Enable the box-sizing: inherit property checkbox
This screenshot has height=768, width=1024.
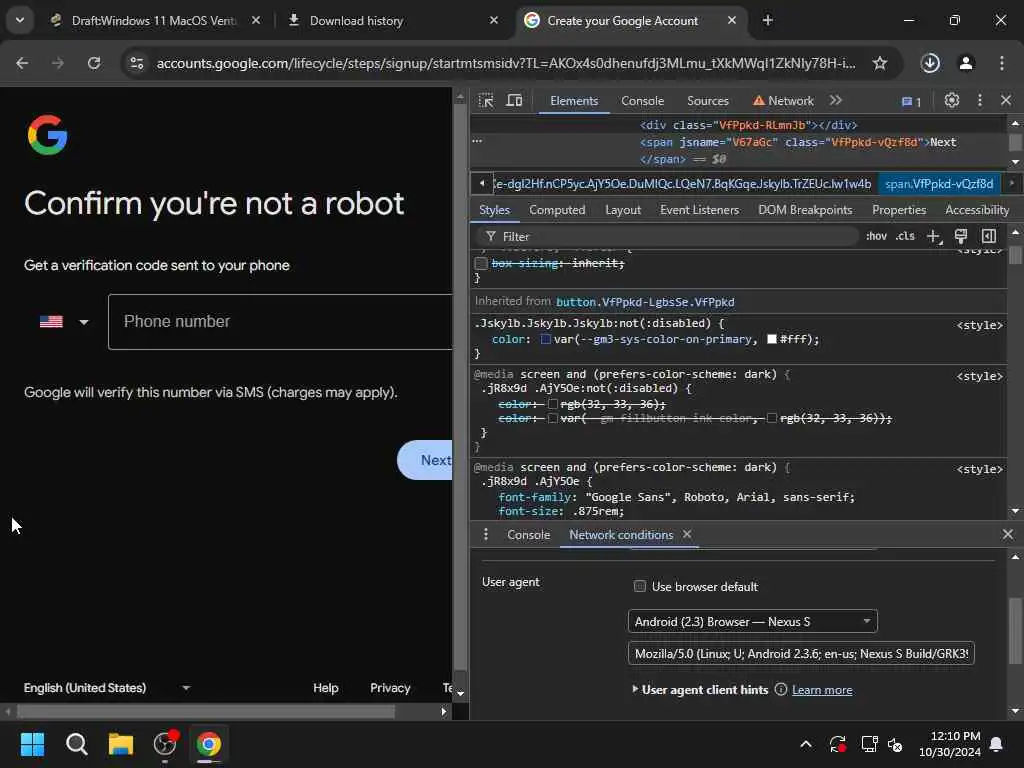481,263
